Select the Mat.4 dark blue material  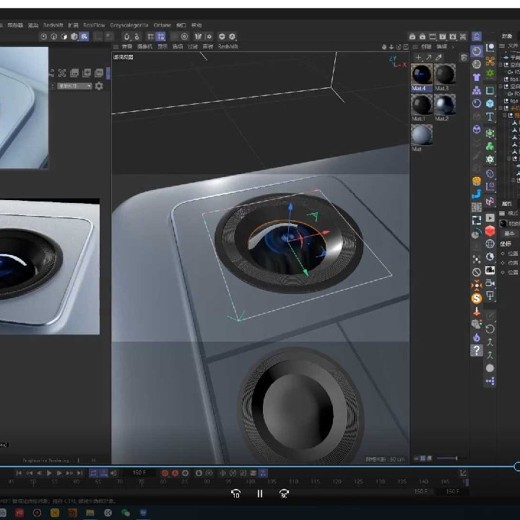click(422, 74)
